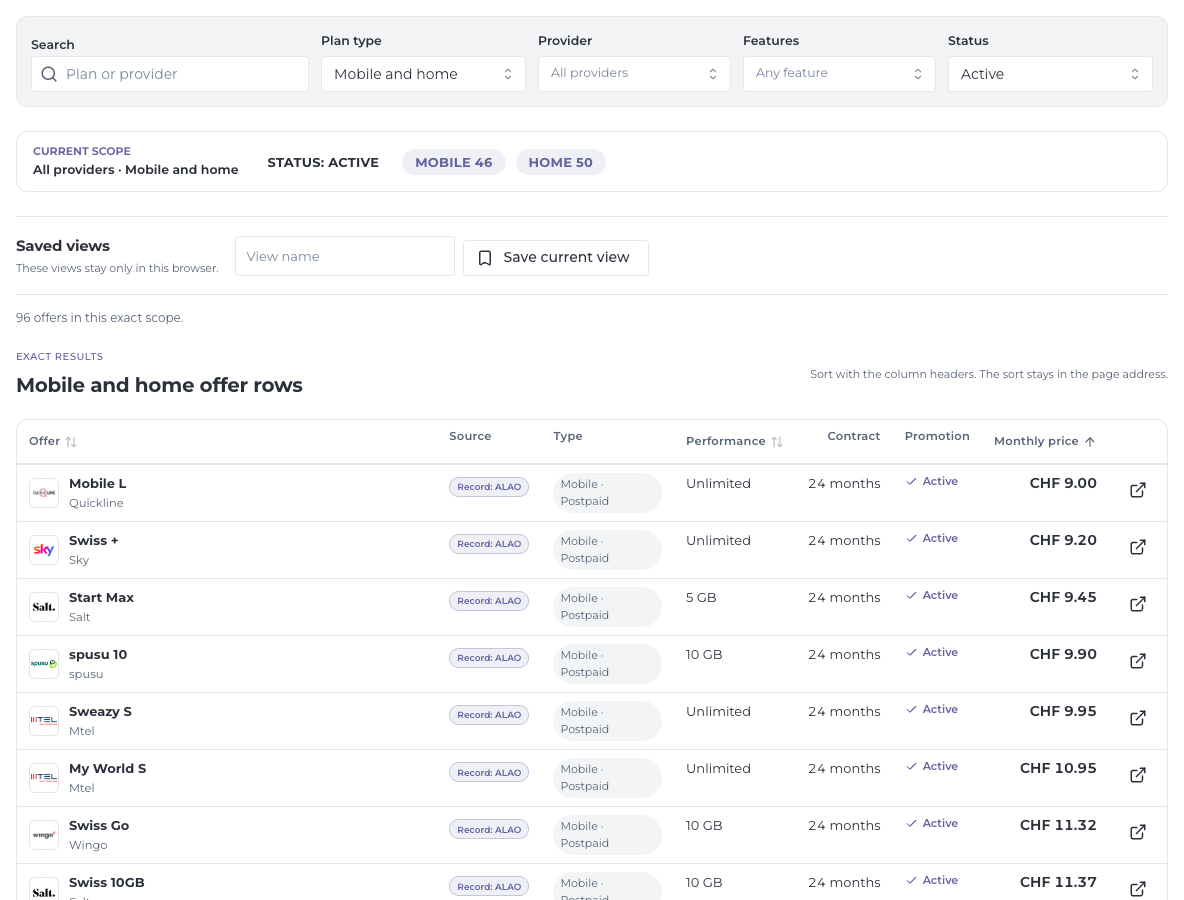Open external link for Swiss + offer

coord(1137,547)
